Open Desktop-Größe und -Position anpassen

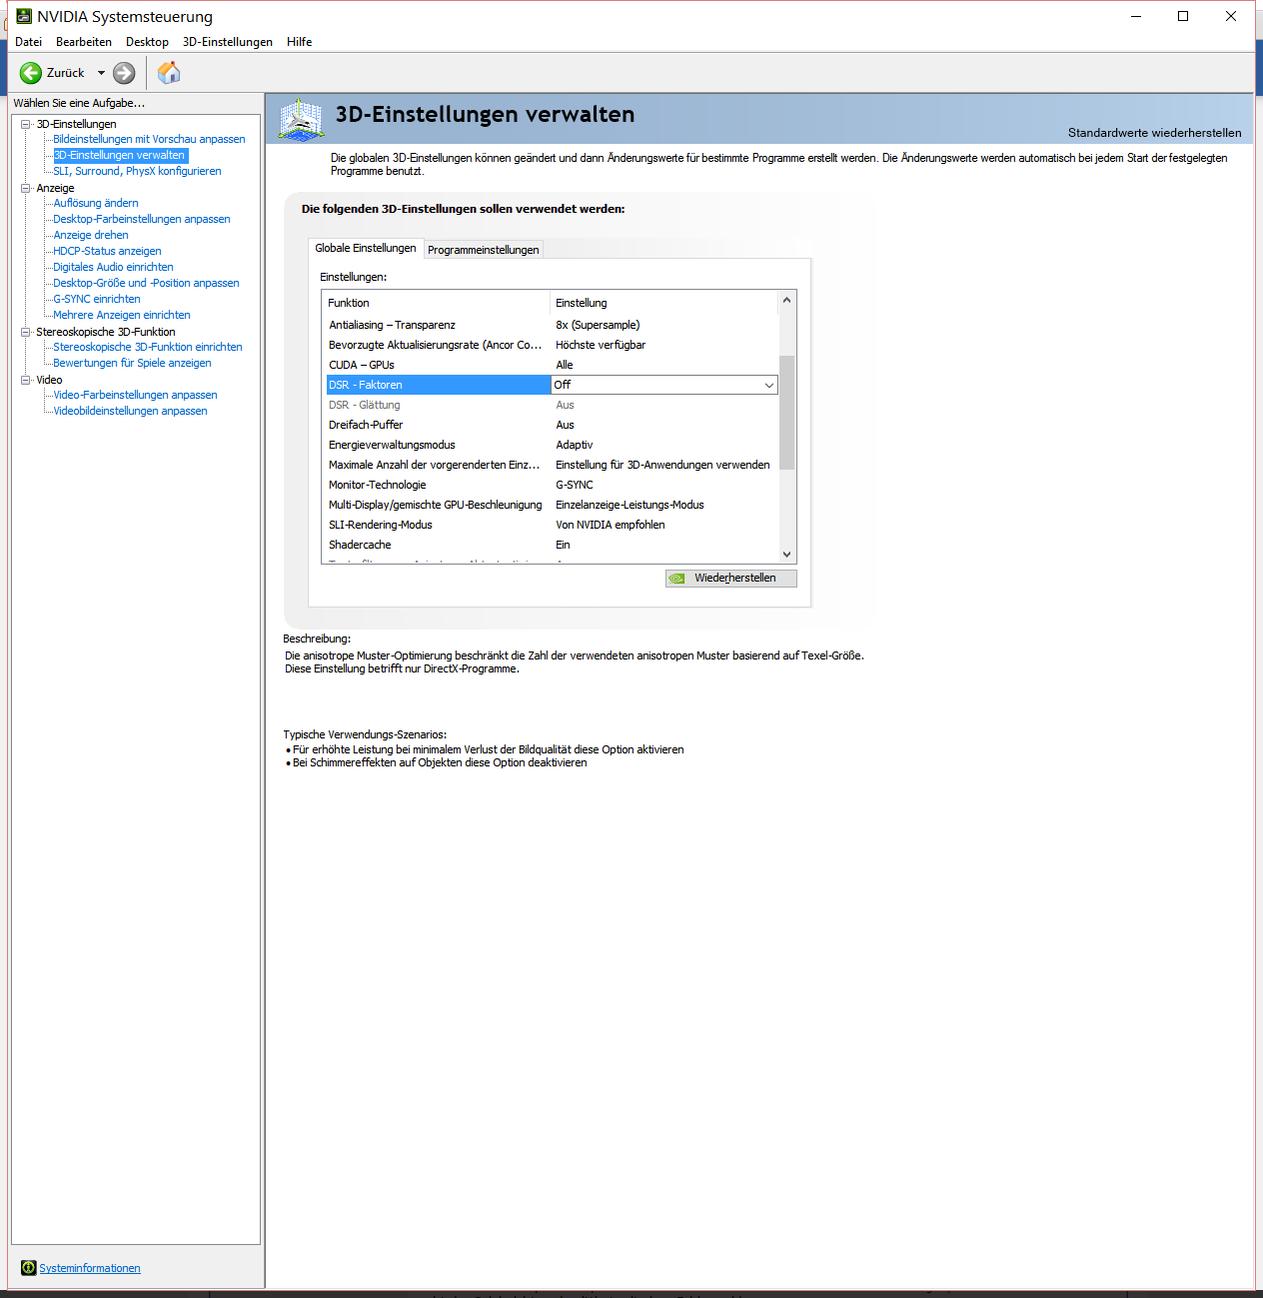pos(146,283)
